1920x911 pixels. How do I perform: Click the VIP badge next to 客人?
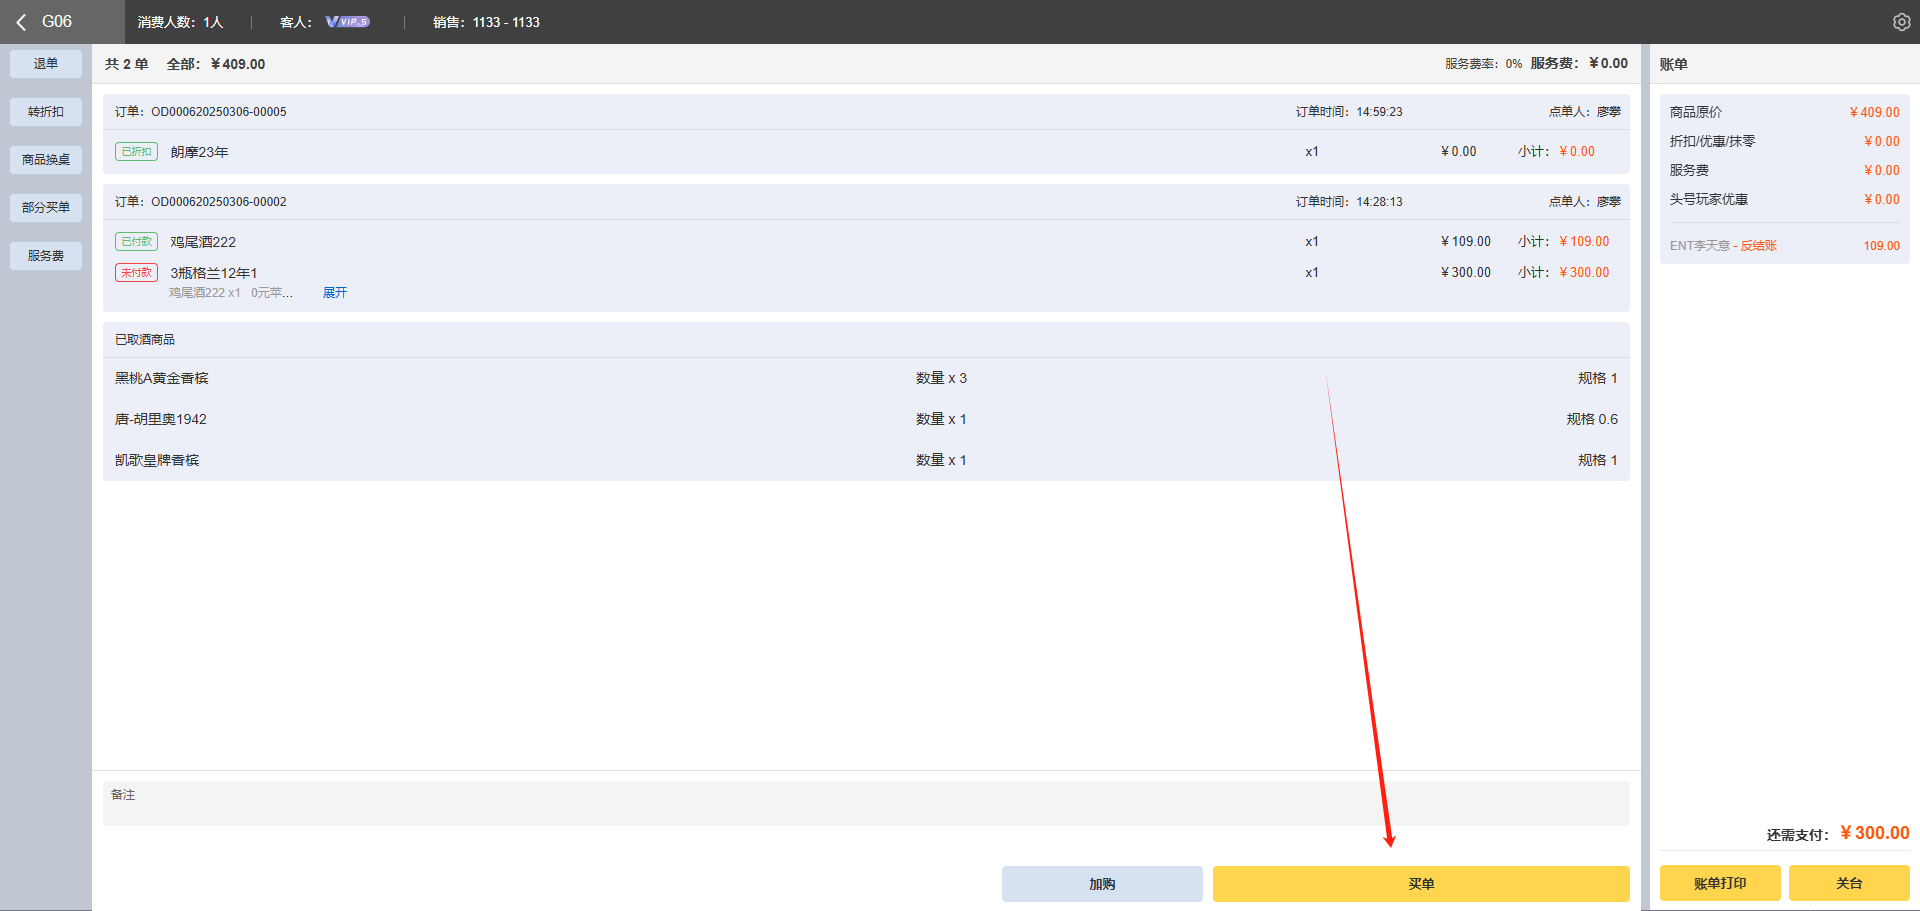(x=348, y=22)
